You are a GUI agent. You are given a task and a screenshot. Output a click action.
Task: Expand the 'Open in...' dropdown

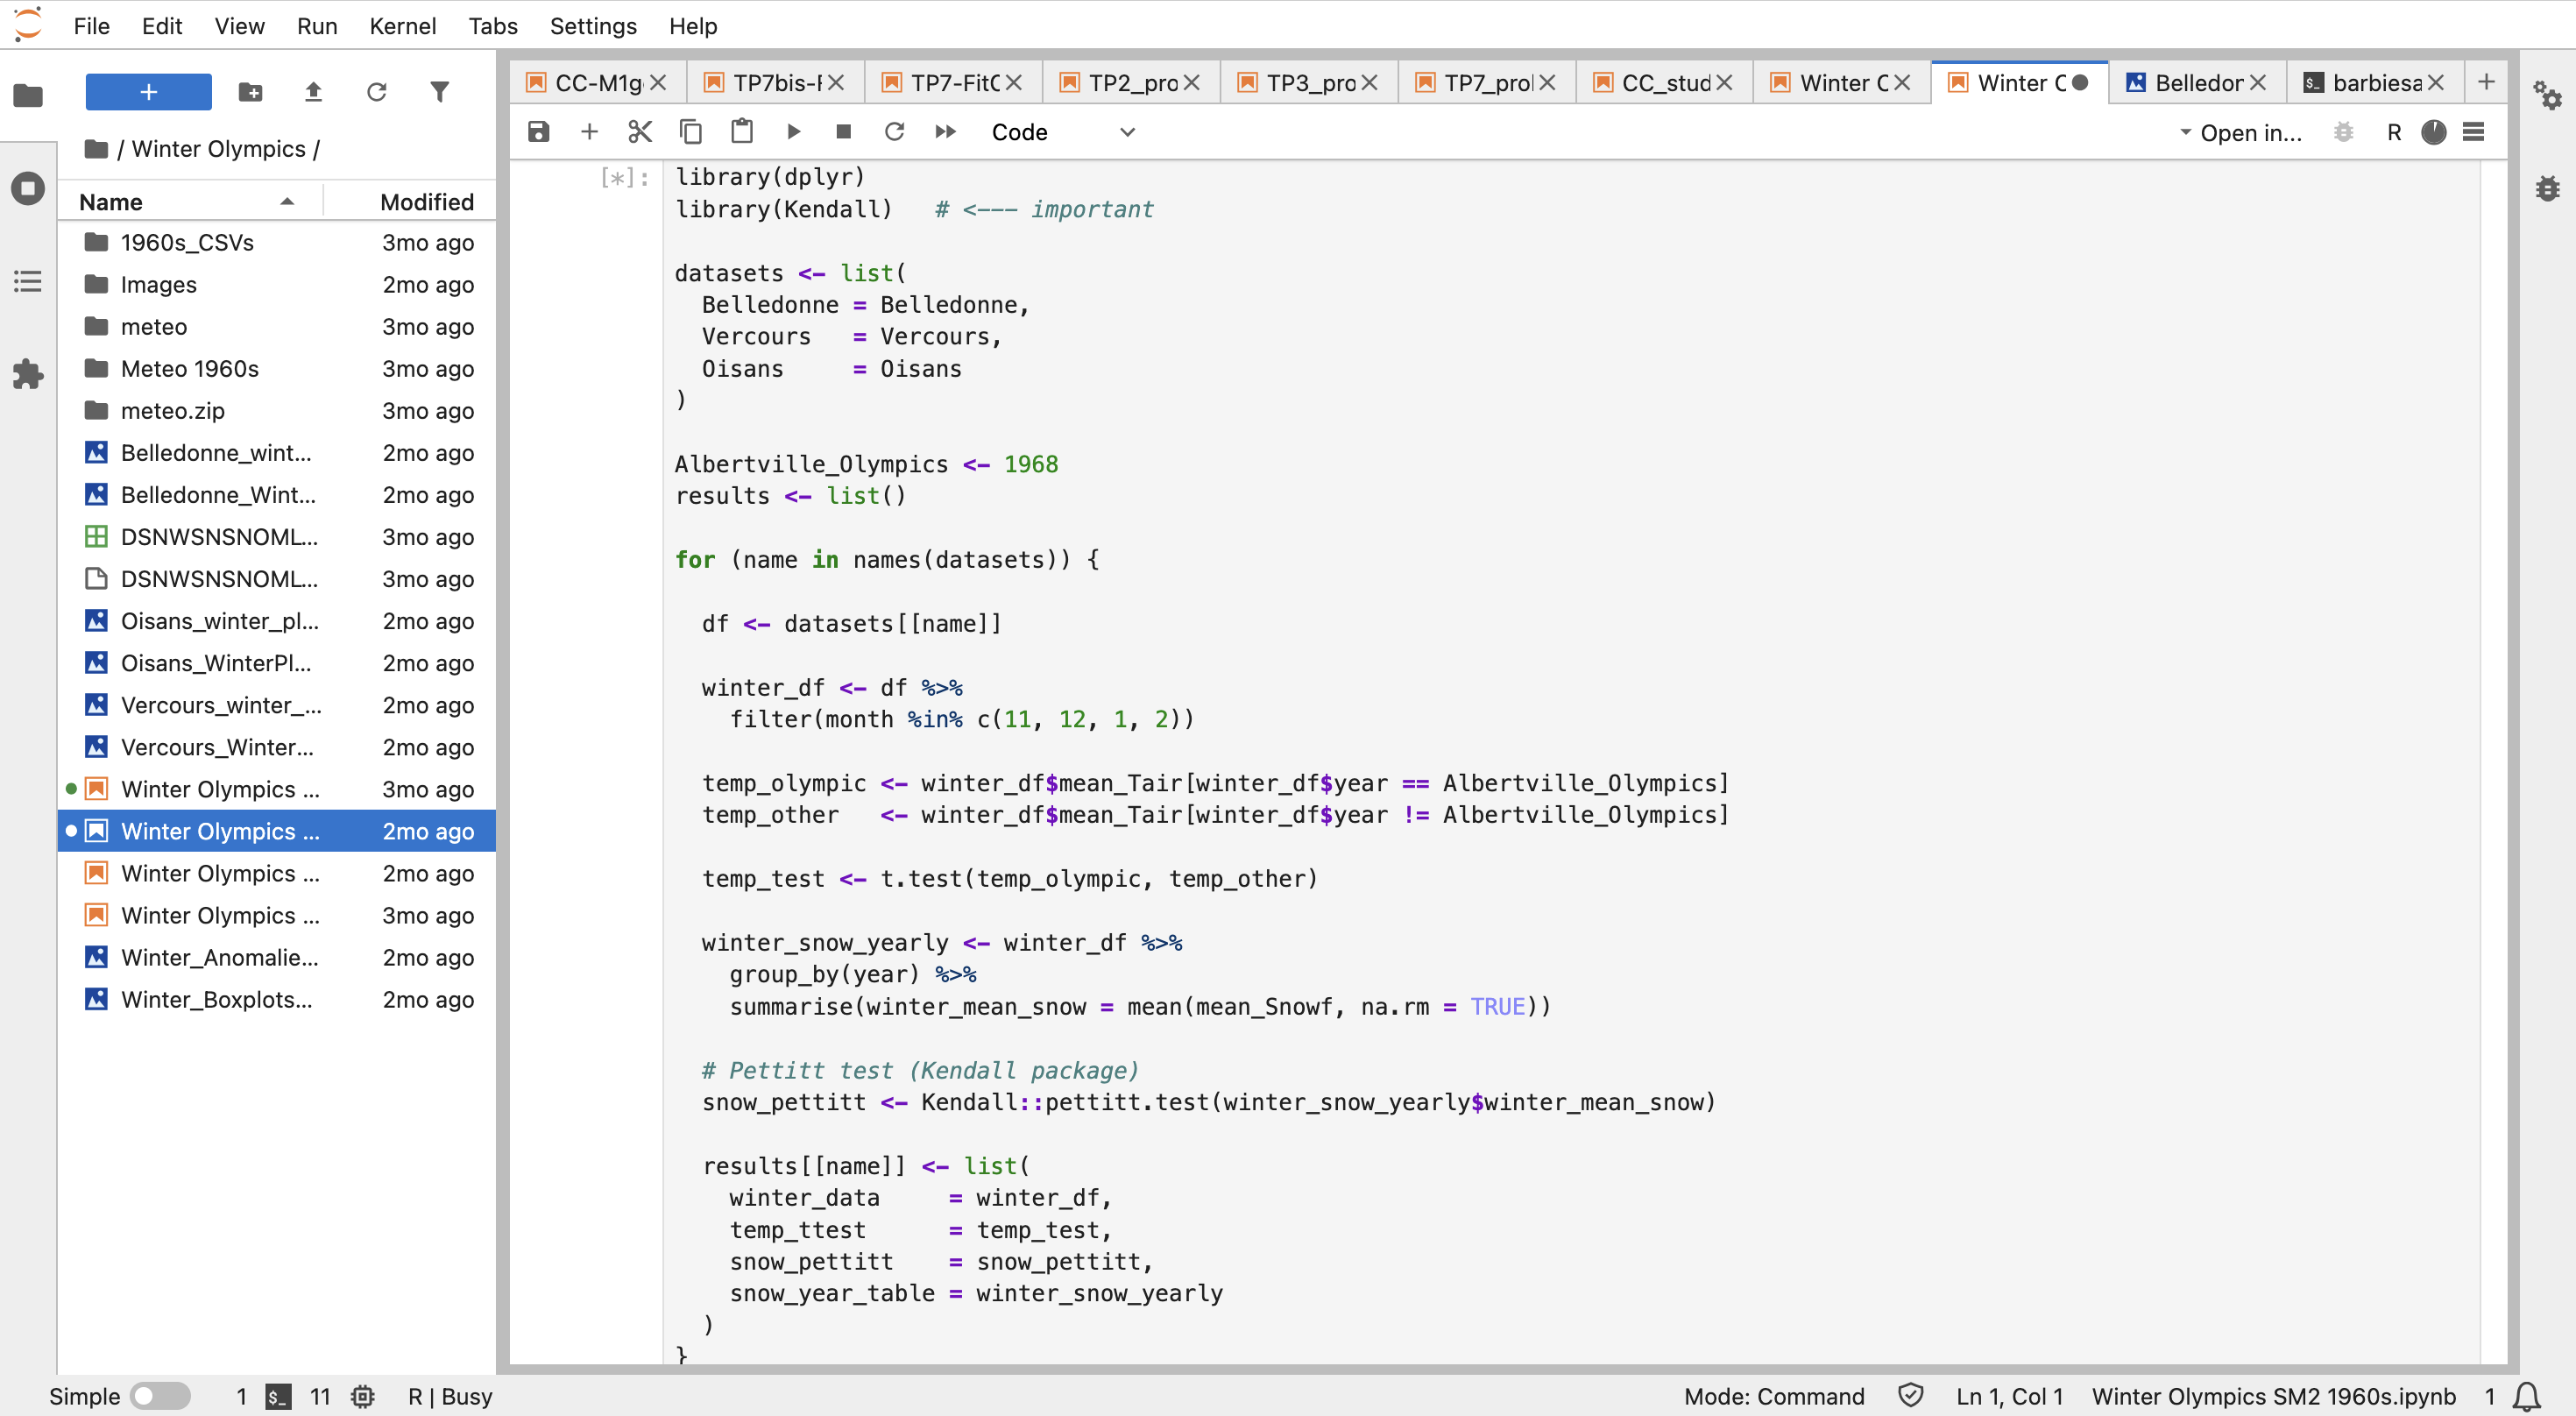point(2240,132)
